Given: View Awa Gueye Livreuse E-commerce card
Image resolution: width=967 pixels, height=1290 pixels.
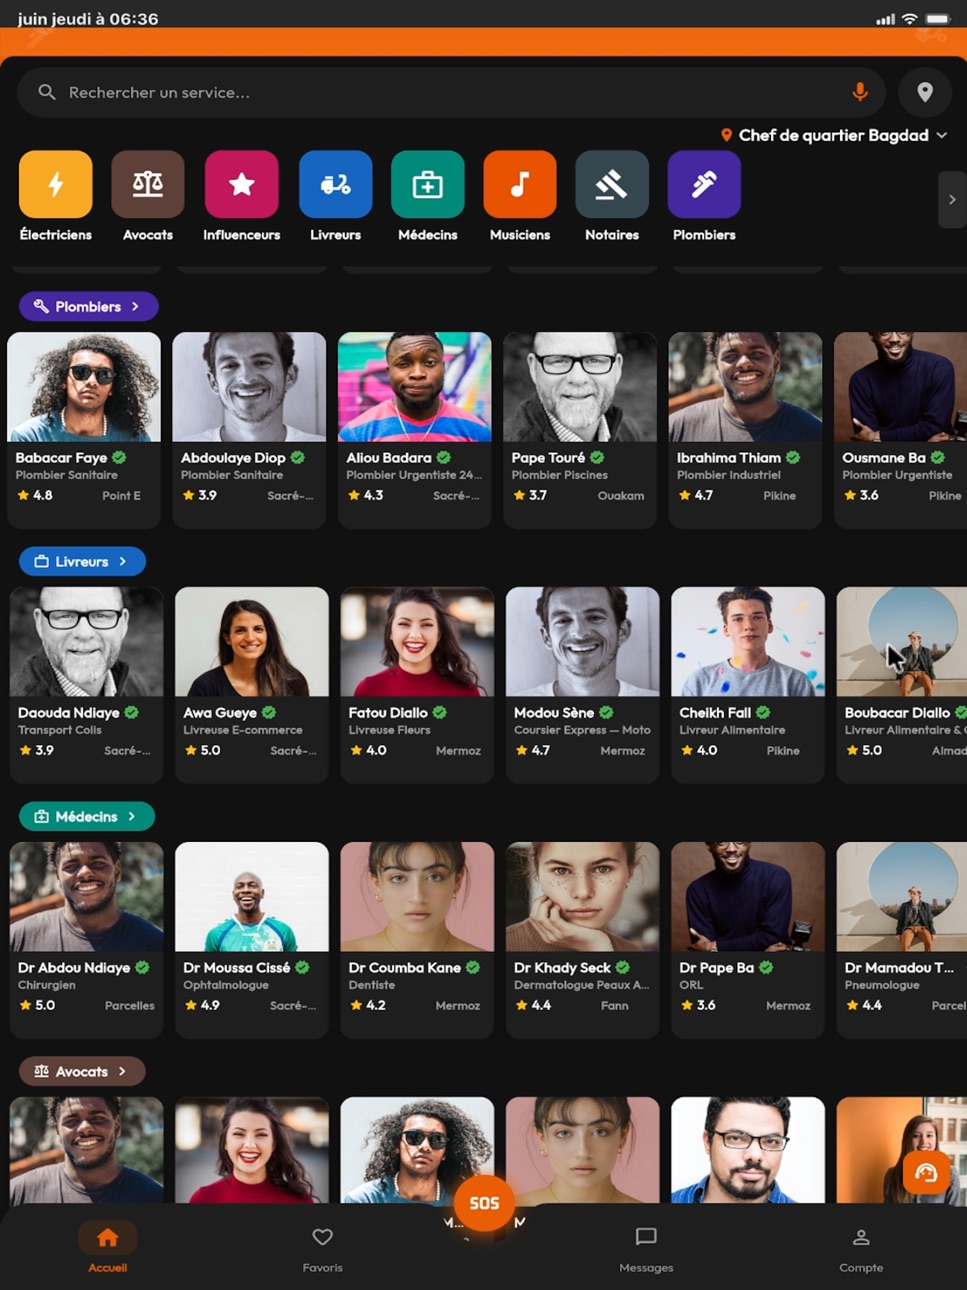Looking at the screenshot, I should pyautogui.click(x=252, y=685).
